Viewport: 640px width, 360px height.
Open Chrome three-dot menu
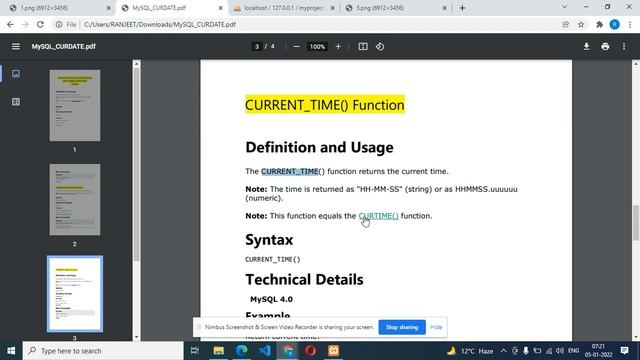[630, 24]
